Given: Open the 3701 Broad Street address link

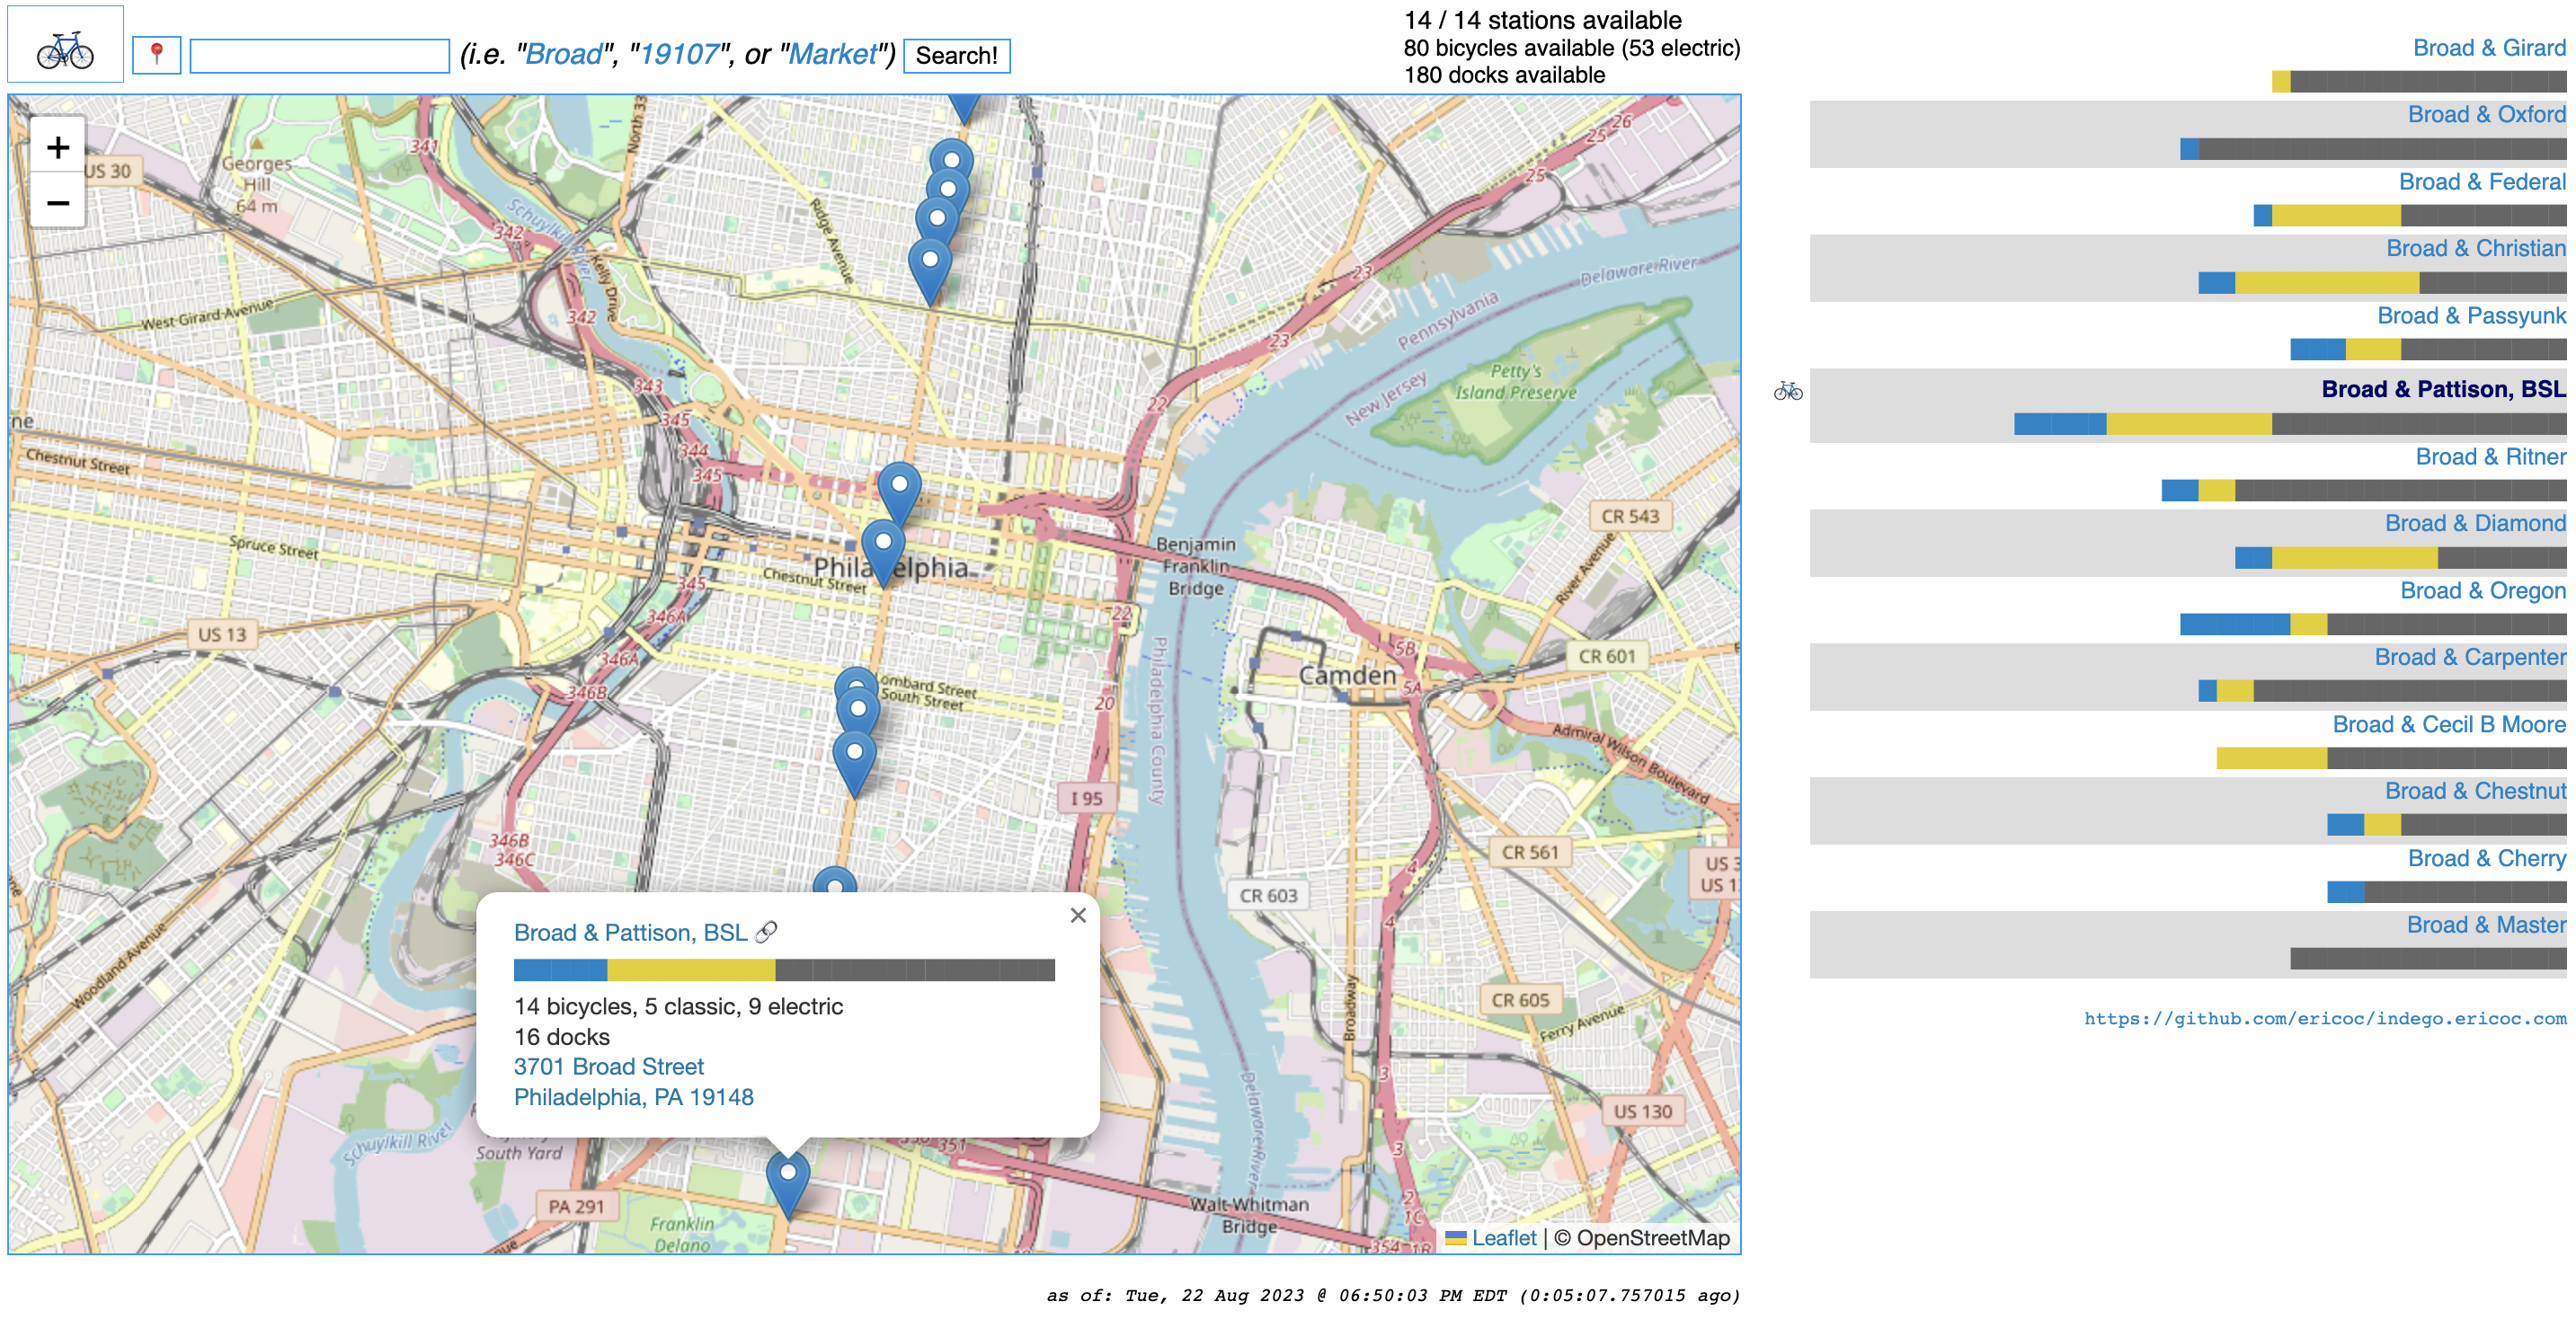Looking at the screenshot, I should [x=608, y=1066].
